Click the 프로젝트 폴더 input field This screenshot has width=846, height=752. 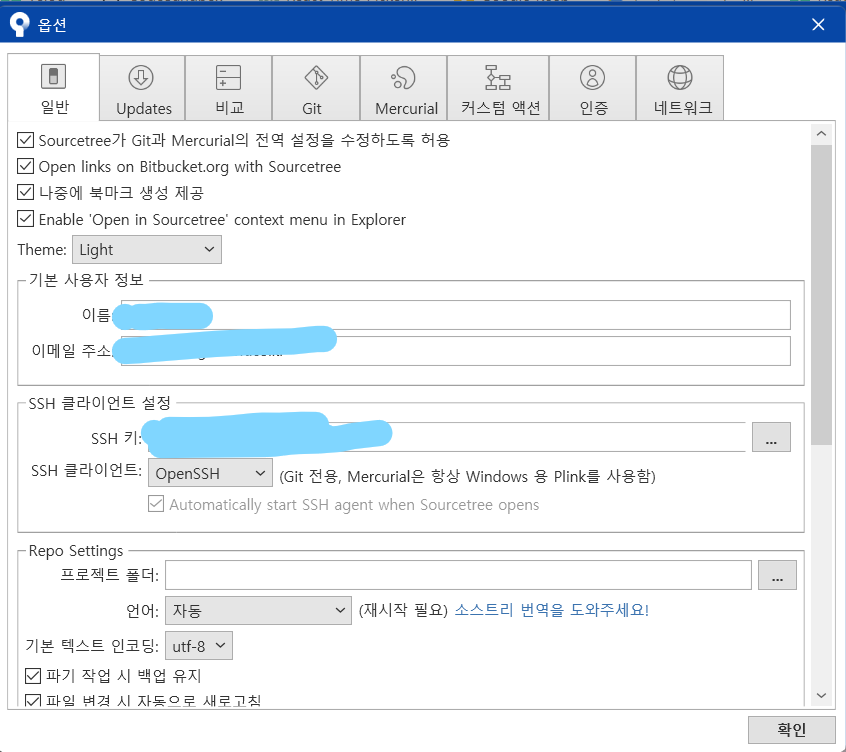458,575
